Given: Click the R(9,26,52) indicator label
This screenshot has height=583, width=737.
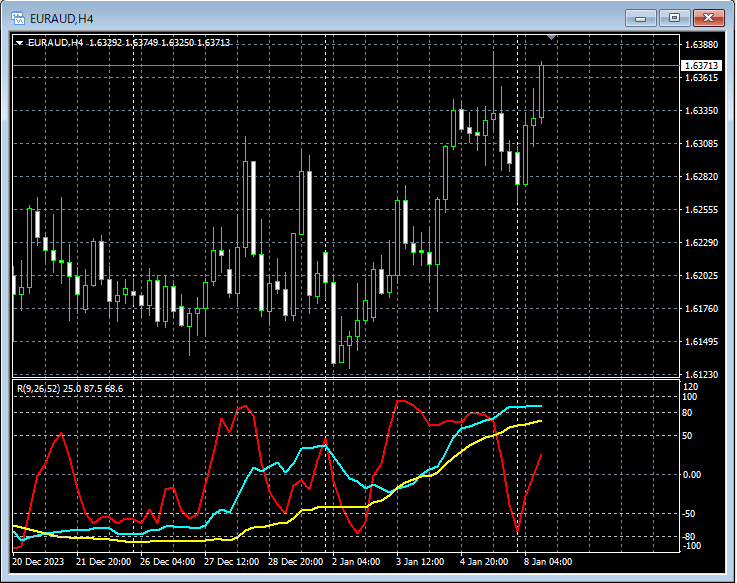Looking at the screenshot, I should click(70, 389).
